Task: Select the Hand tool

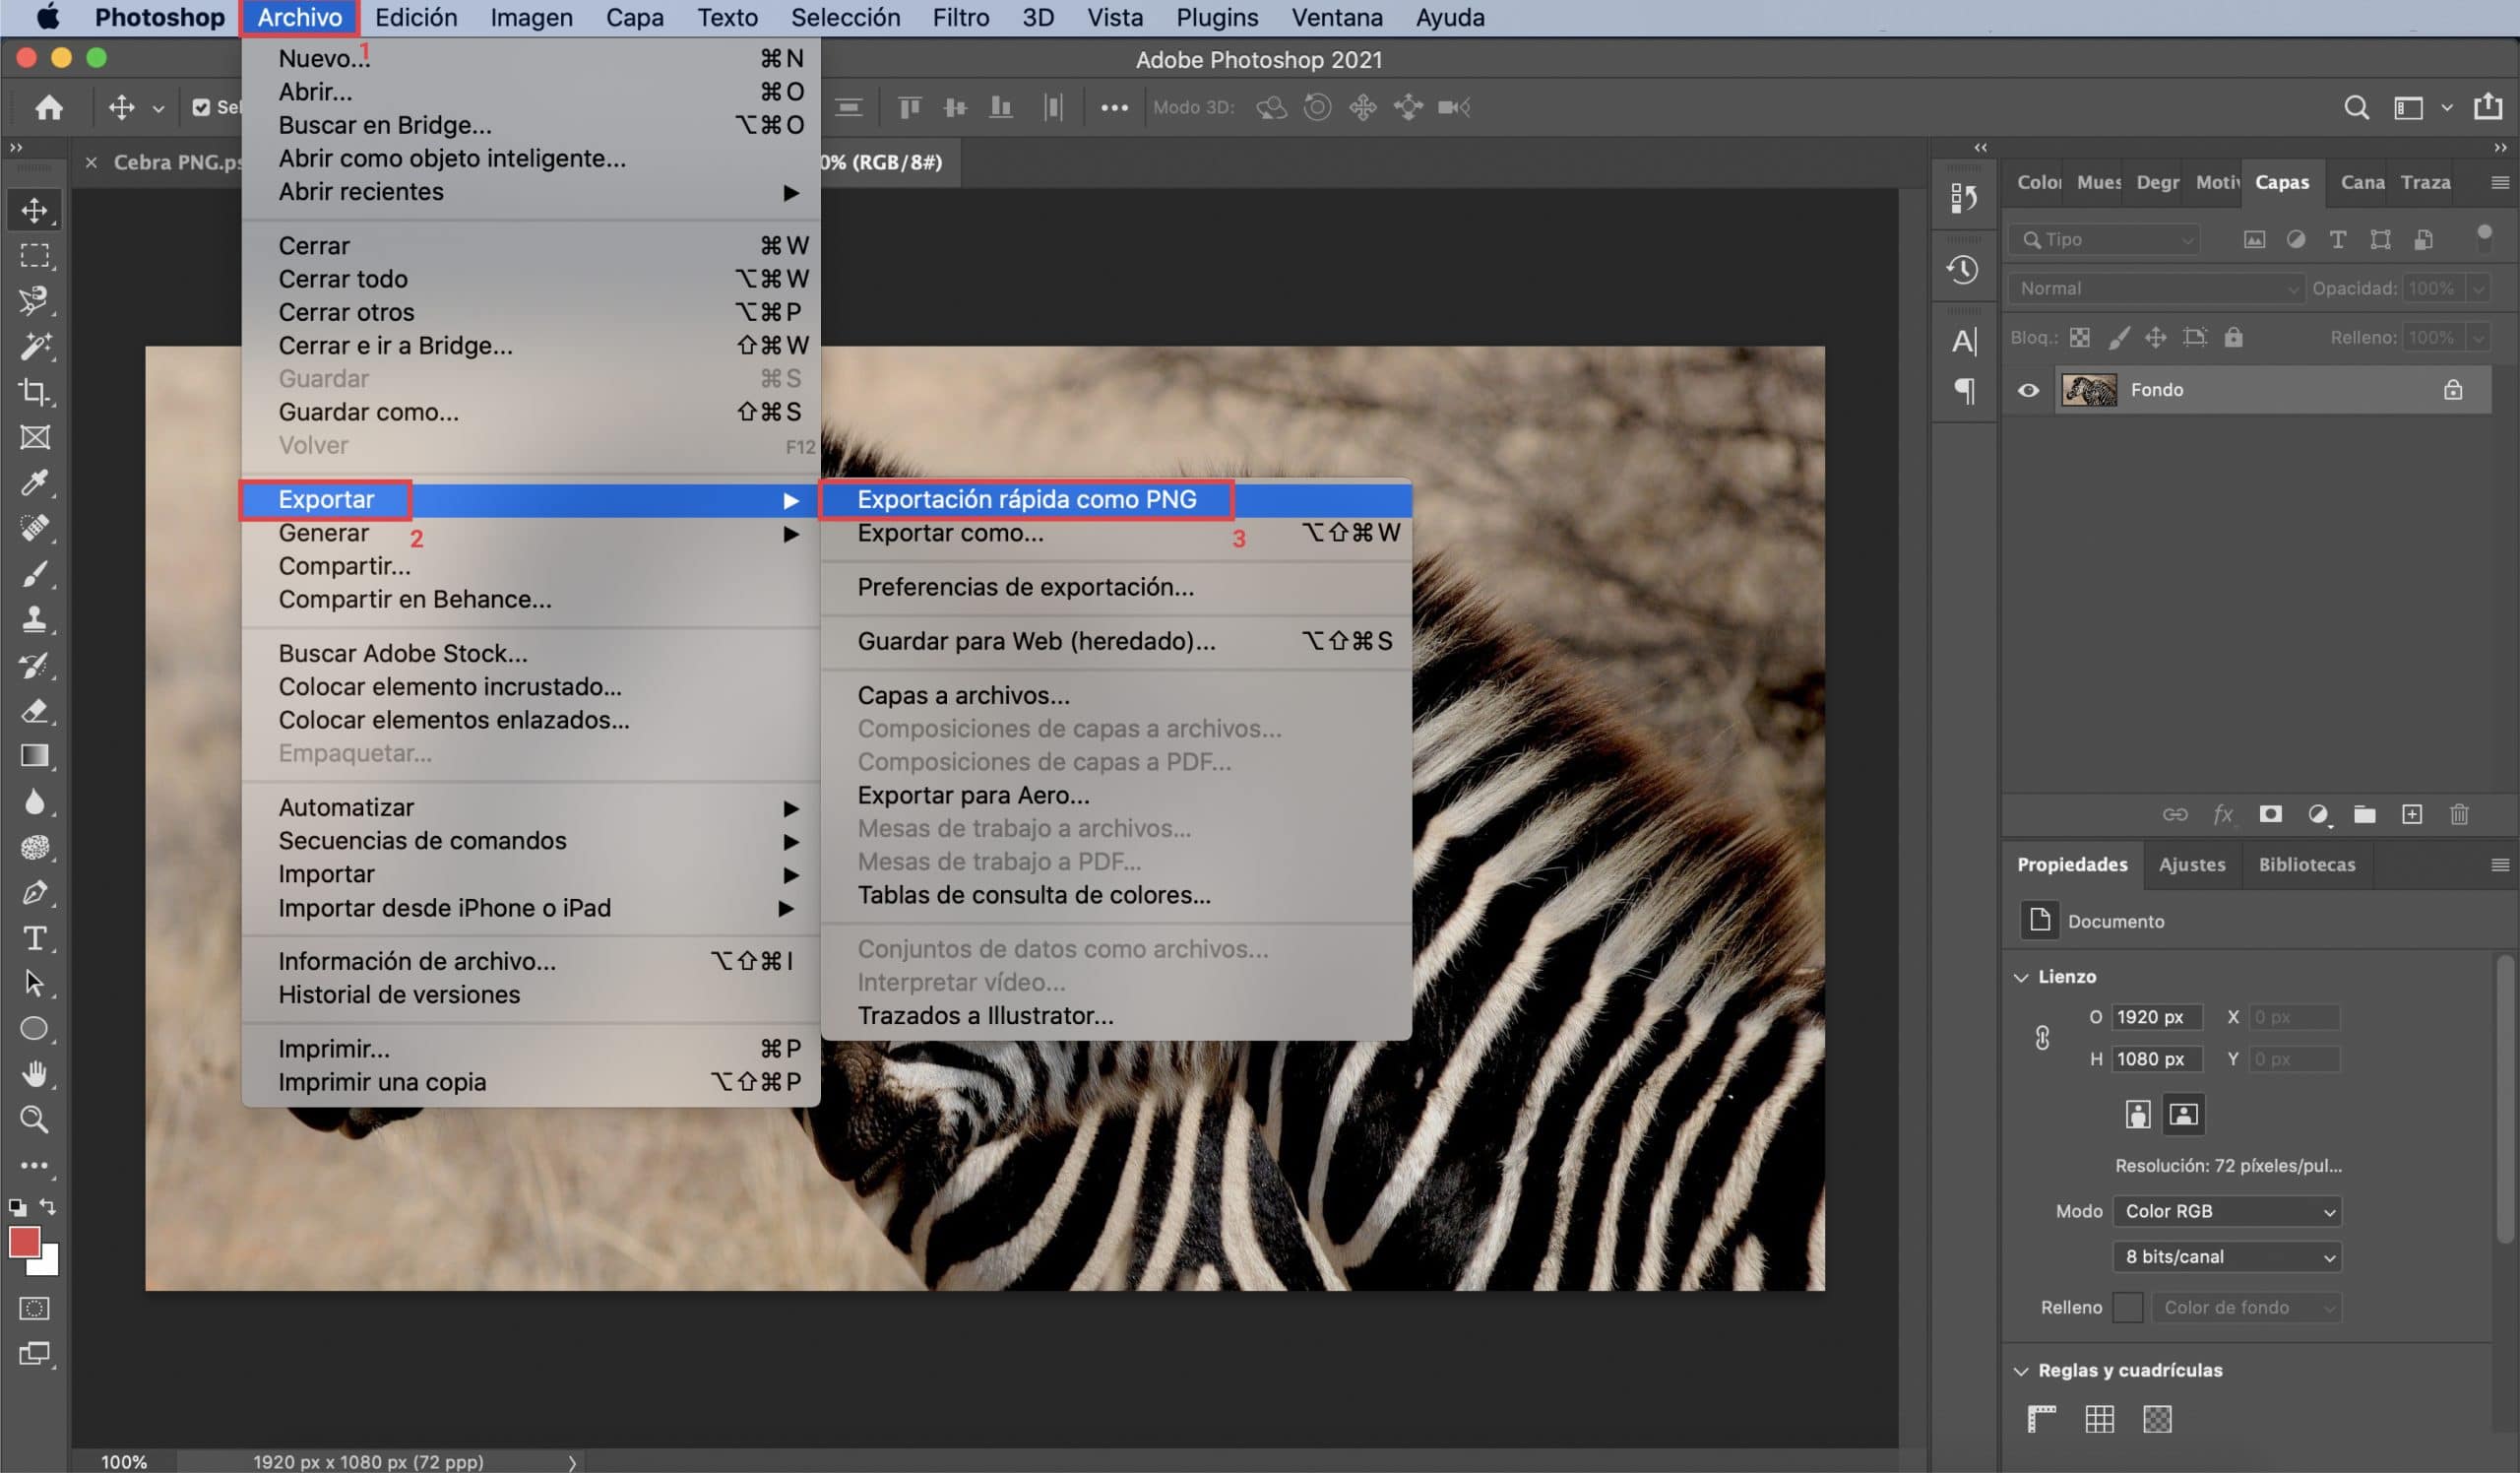Action: pos(35,1074)
